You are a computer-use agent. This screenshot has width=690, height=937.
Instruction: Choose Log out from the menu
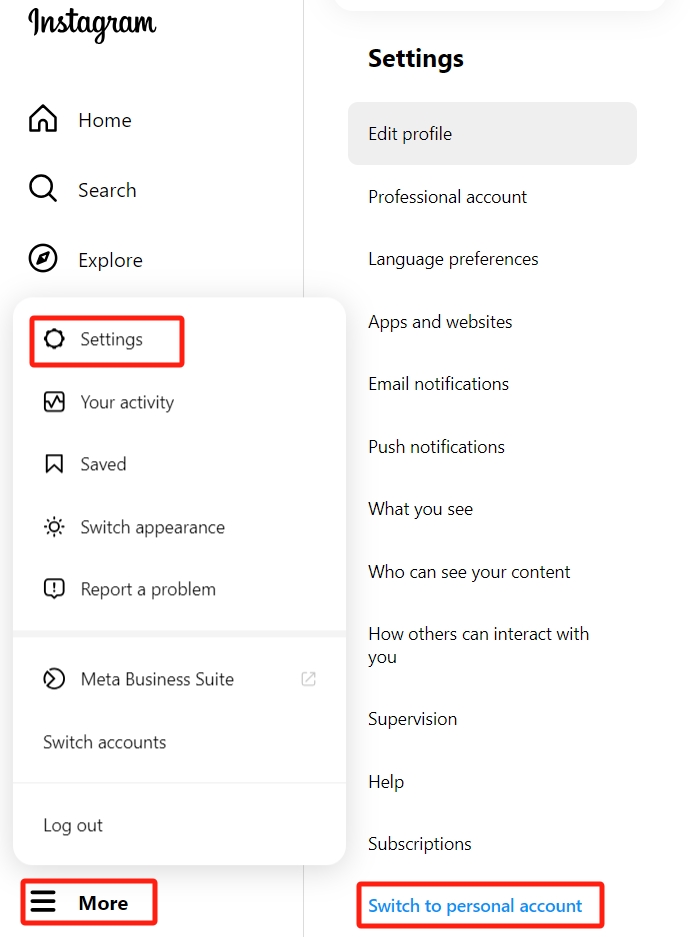point(73,825)
